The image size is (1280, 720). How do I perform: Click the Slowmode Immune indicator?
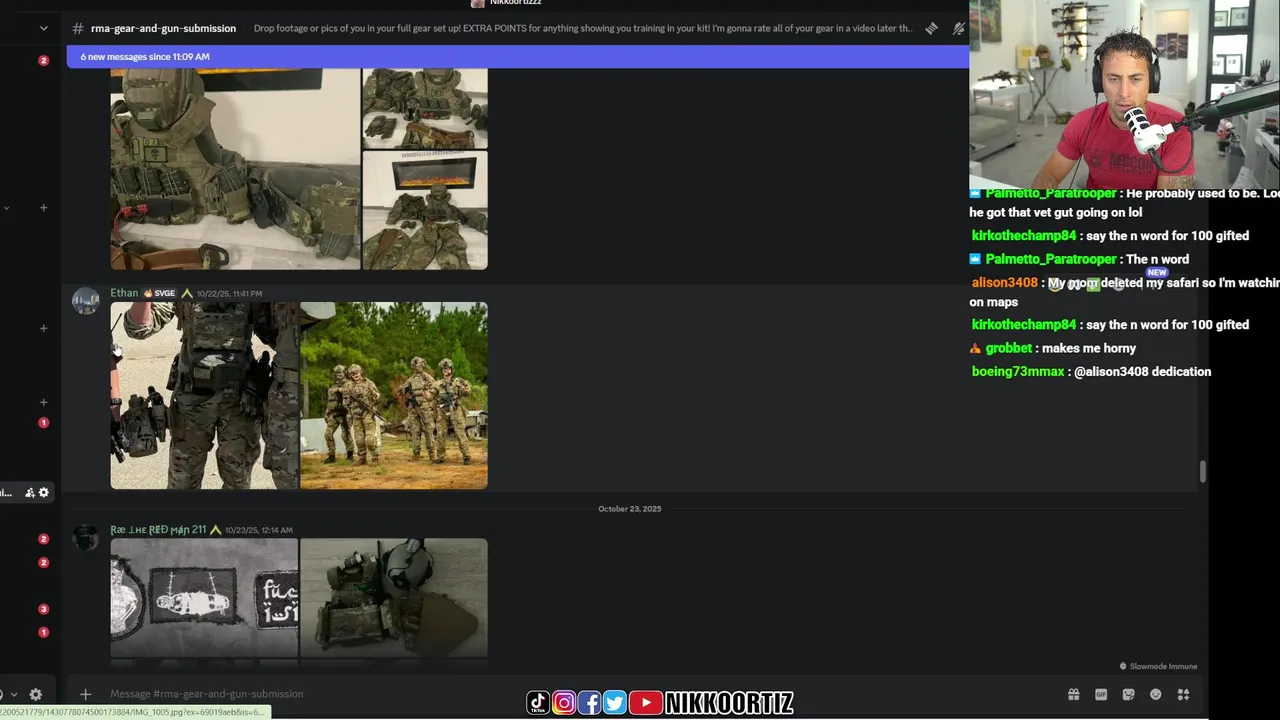coord(1158,666)
